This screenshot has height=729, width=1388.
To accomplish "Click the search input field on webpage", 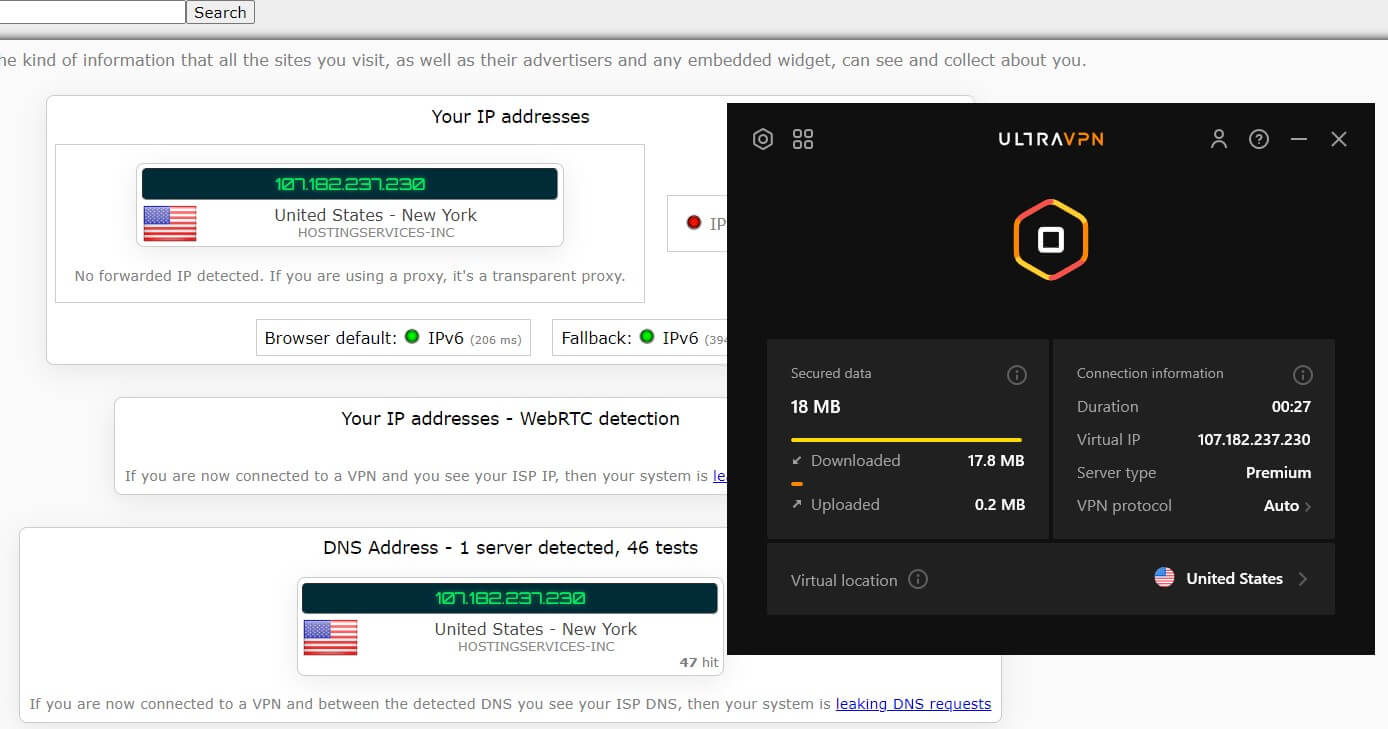I will tap(92, 12).
